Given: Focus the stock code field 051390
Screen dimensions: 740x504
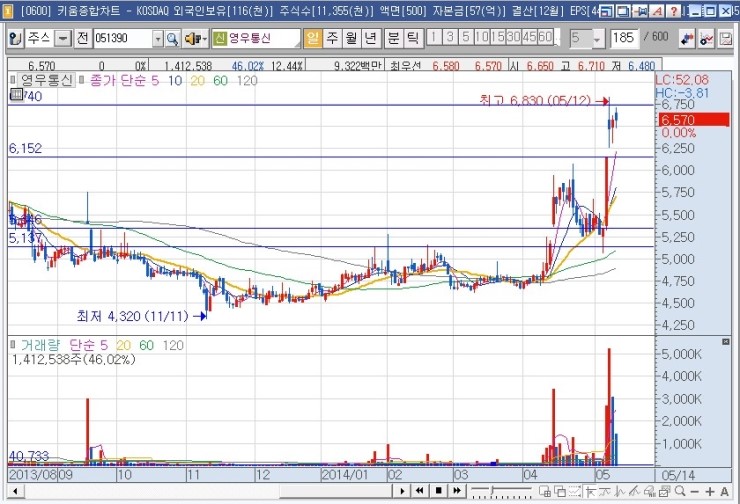Looking at the screenshot, I should 123,38.
